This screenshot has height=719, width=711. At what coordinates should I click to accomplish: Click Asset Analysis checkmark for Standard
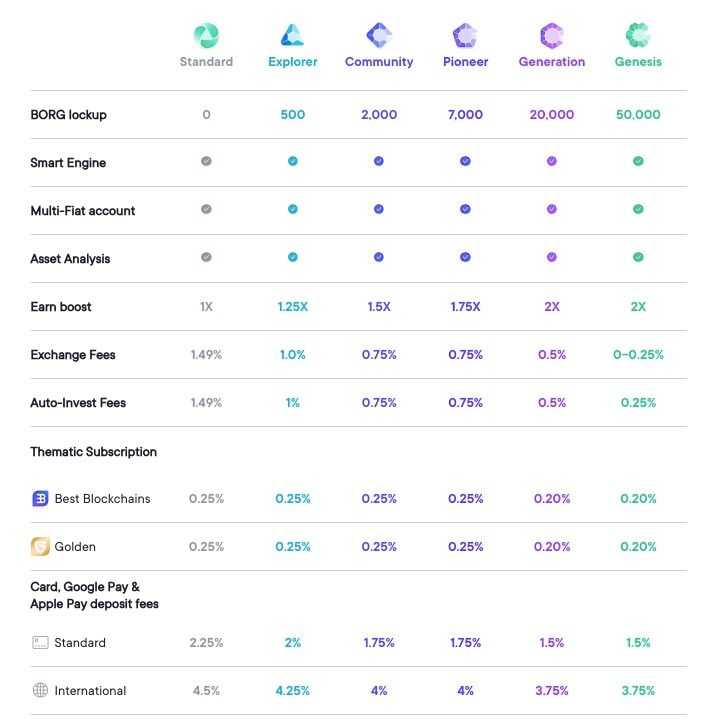(x=206, y=257)
